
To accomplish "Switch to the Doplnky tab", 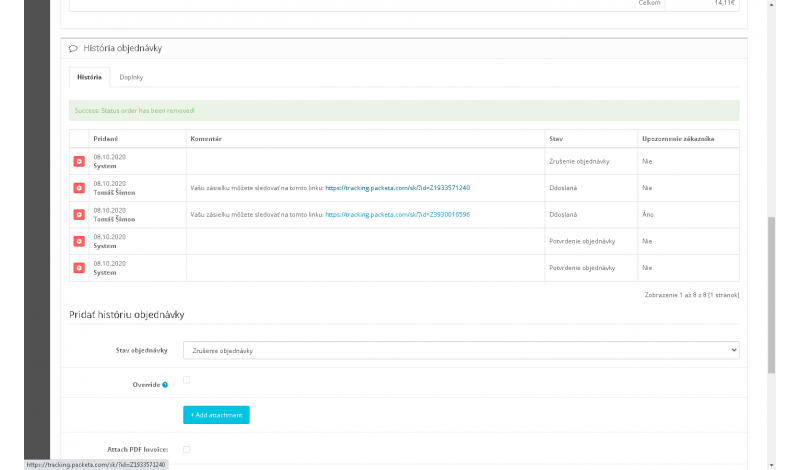I will (x=131, y=77).
